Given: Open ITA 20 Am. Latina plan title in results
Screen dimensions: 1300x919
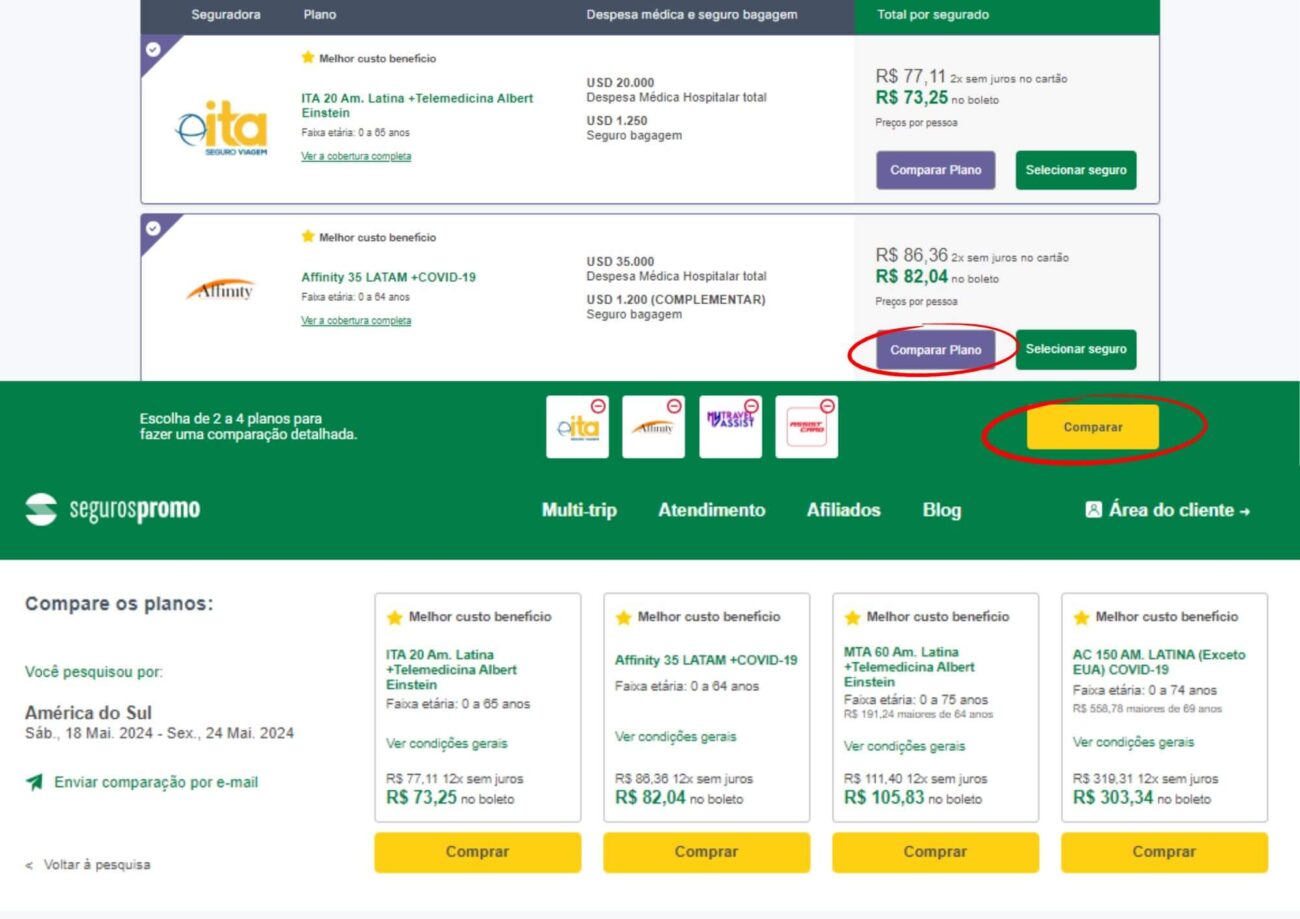Looking at the screenshot, I should pyautogui.click(x=417, y=106).
